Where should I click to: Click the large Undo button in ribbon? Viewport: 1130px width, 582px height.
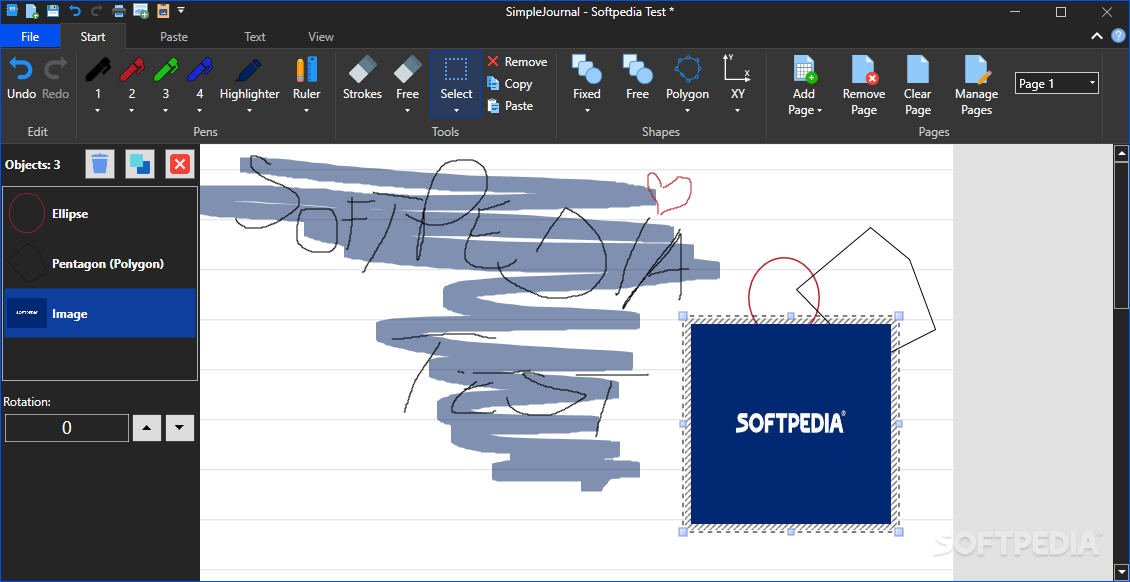pos(22,78)
